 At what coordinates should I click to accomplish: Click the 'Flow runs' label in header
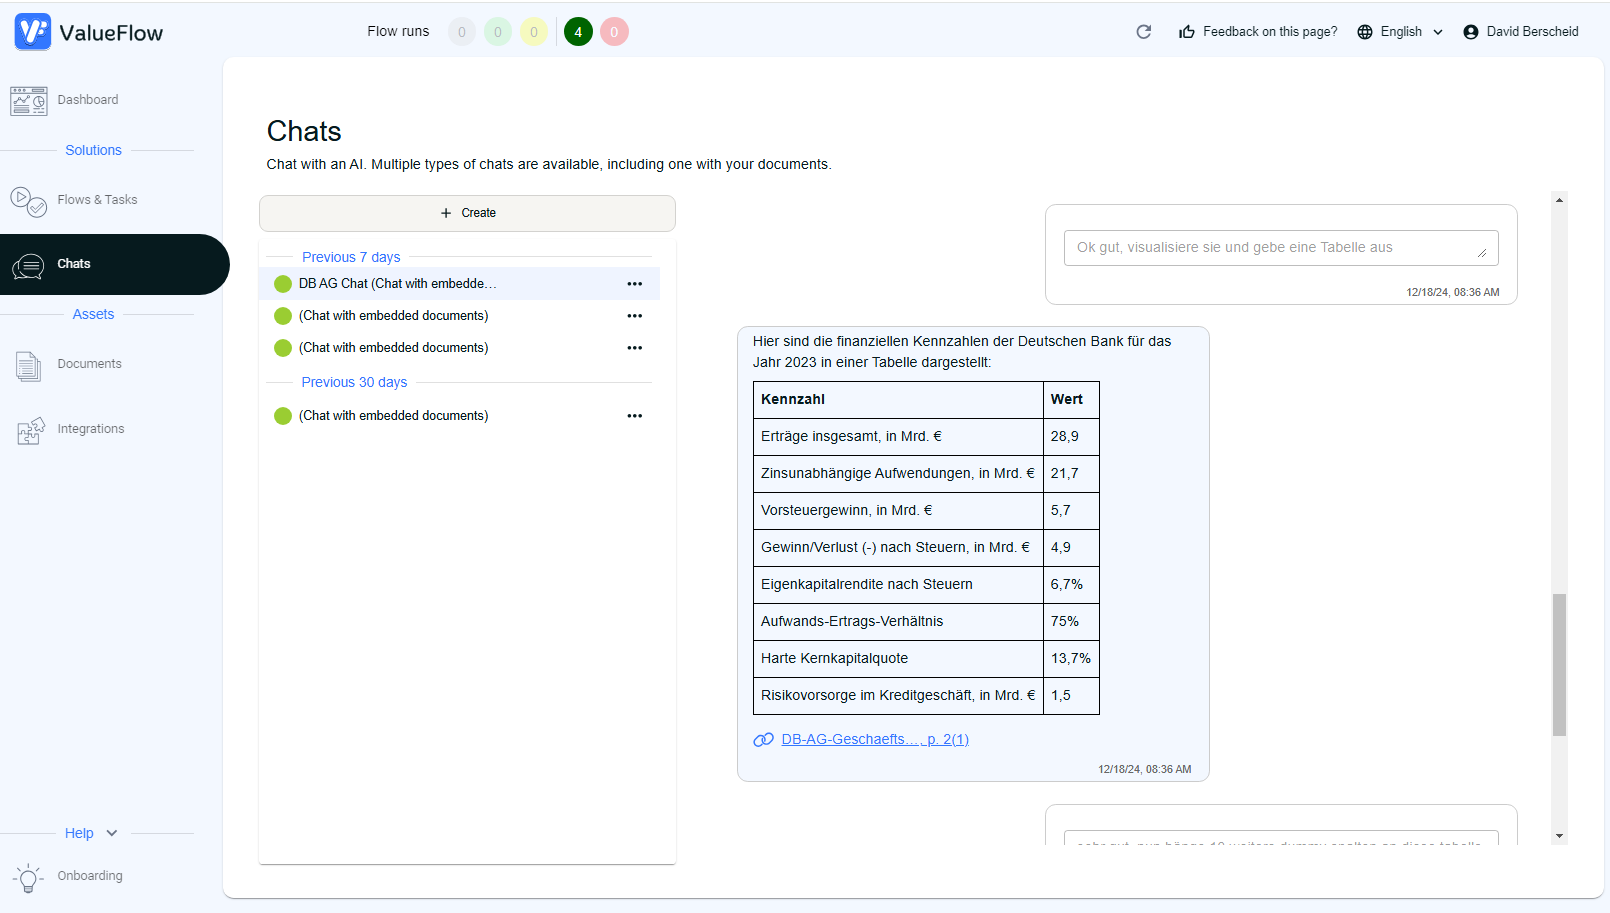pyautogui.click(x=398, y=32)
